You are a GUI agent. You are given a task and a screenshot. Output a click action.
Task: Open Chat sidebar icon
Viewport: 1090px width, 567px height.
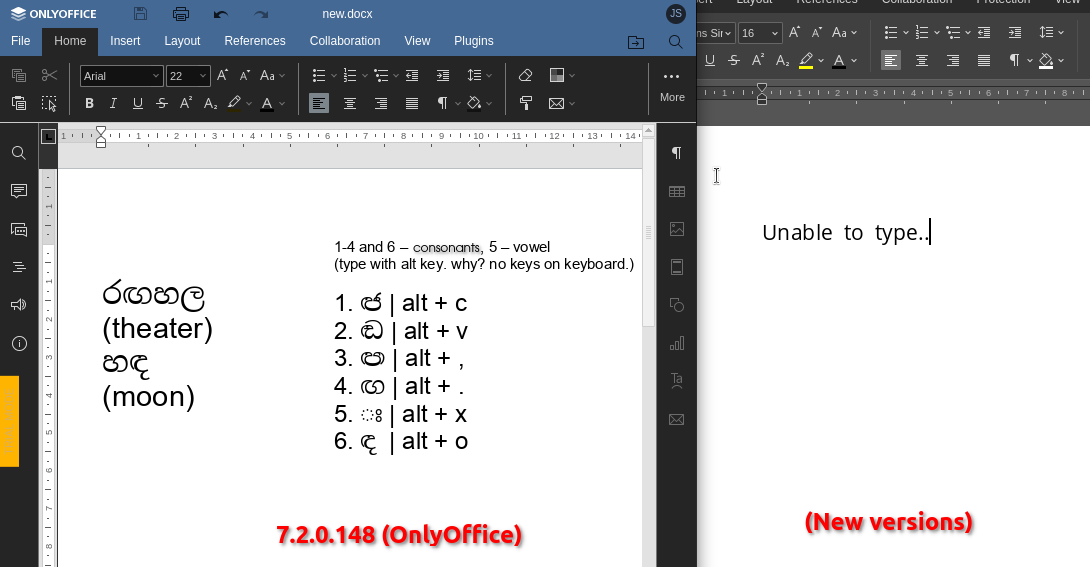(19, 229)
